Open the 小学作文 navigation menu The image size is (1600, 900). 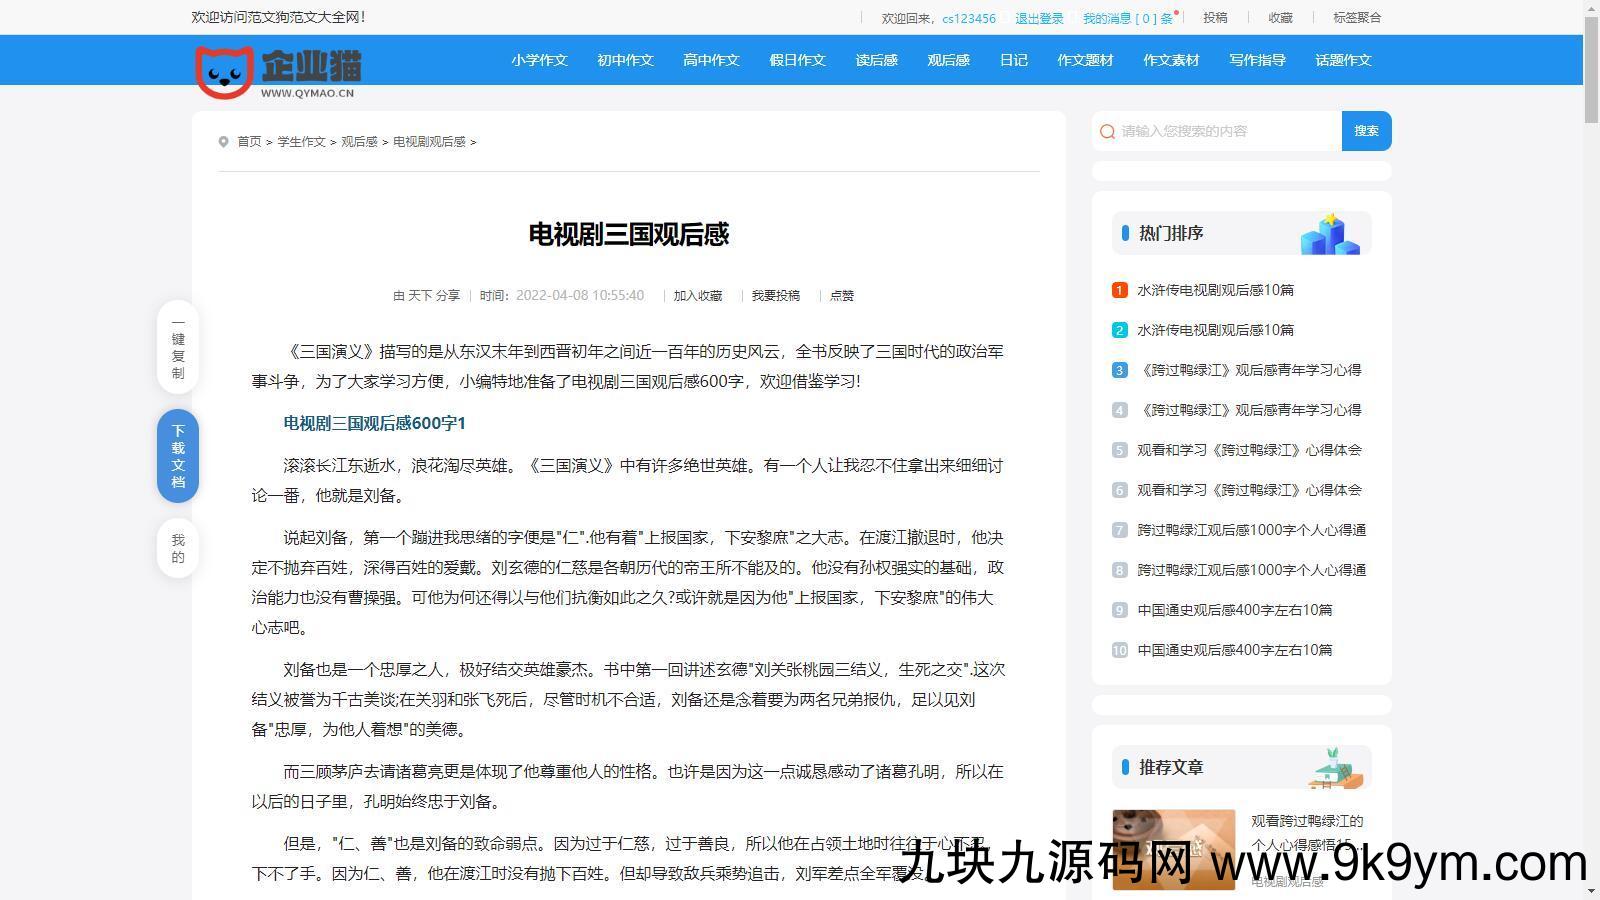[539, 60]
